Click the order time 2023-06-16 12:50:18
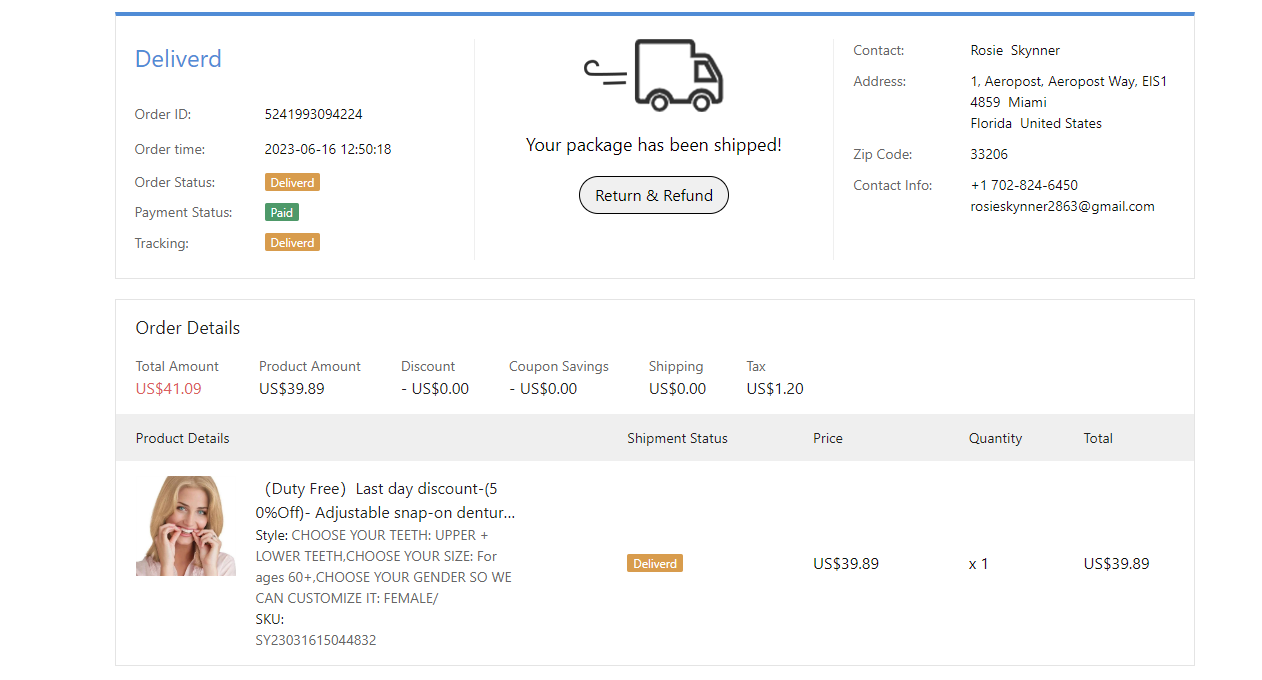Screen dimensions: 1262x680 coord(328,149)
